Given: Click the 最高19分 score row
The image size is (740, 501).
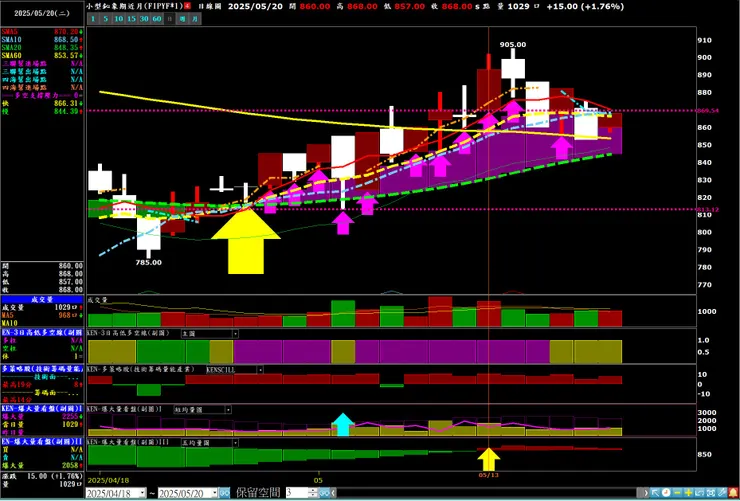Looking at the screenshot, I should [42, 385].
